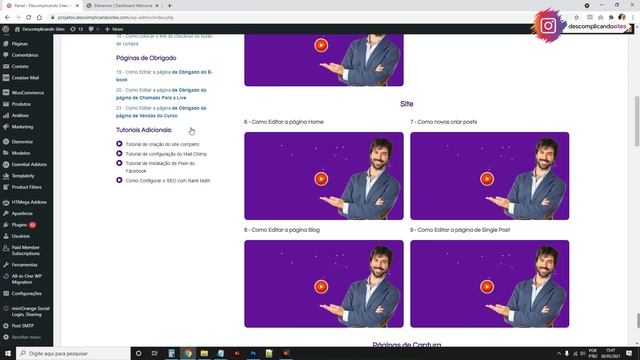The width and height of the screenshot is (640, 360).
Task: Click the Ferramentas wrench icon
Action: (x=6, y=265)
